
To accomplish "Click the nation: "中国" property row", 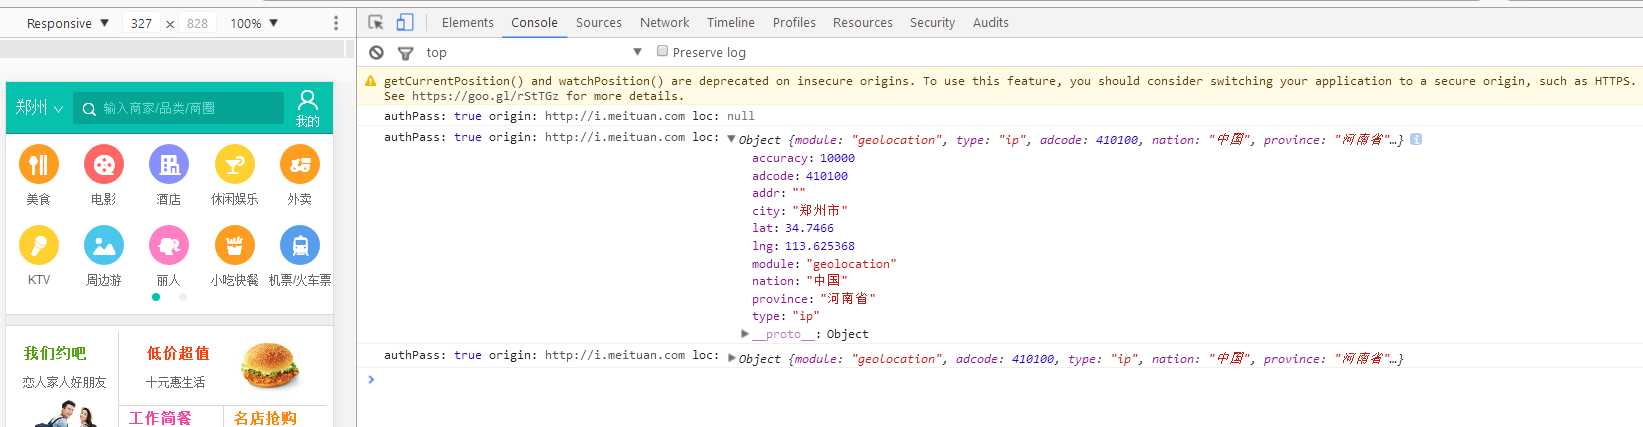I will (800, 281).
